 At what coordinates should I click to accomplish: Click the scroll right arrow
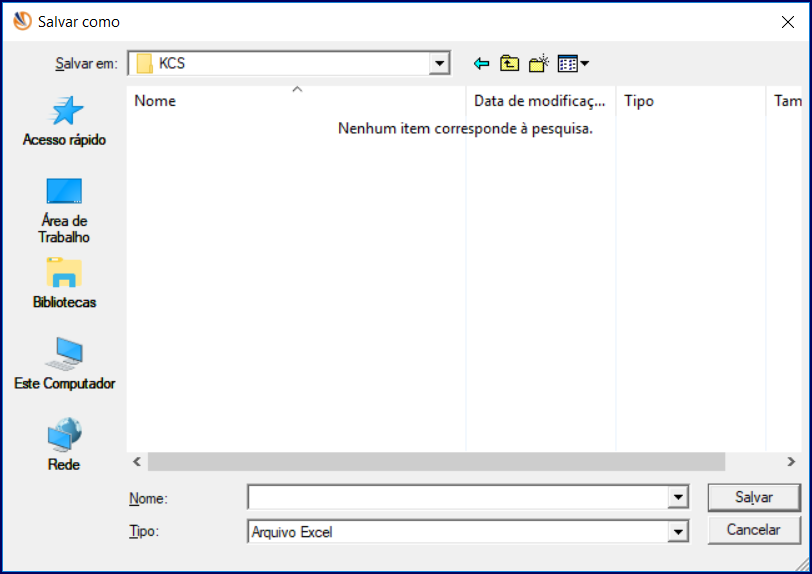coord(791,462)
